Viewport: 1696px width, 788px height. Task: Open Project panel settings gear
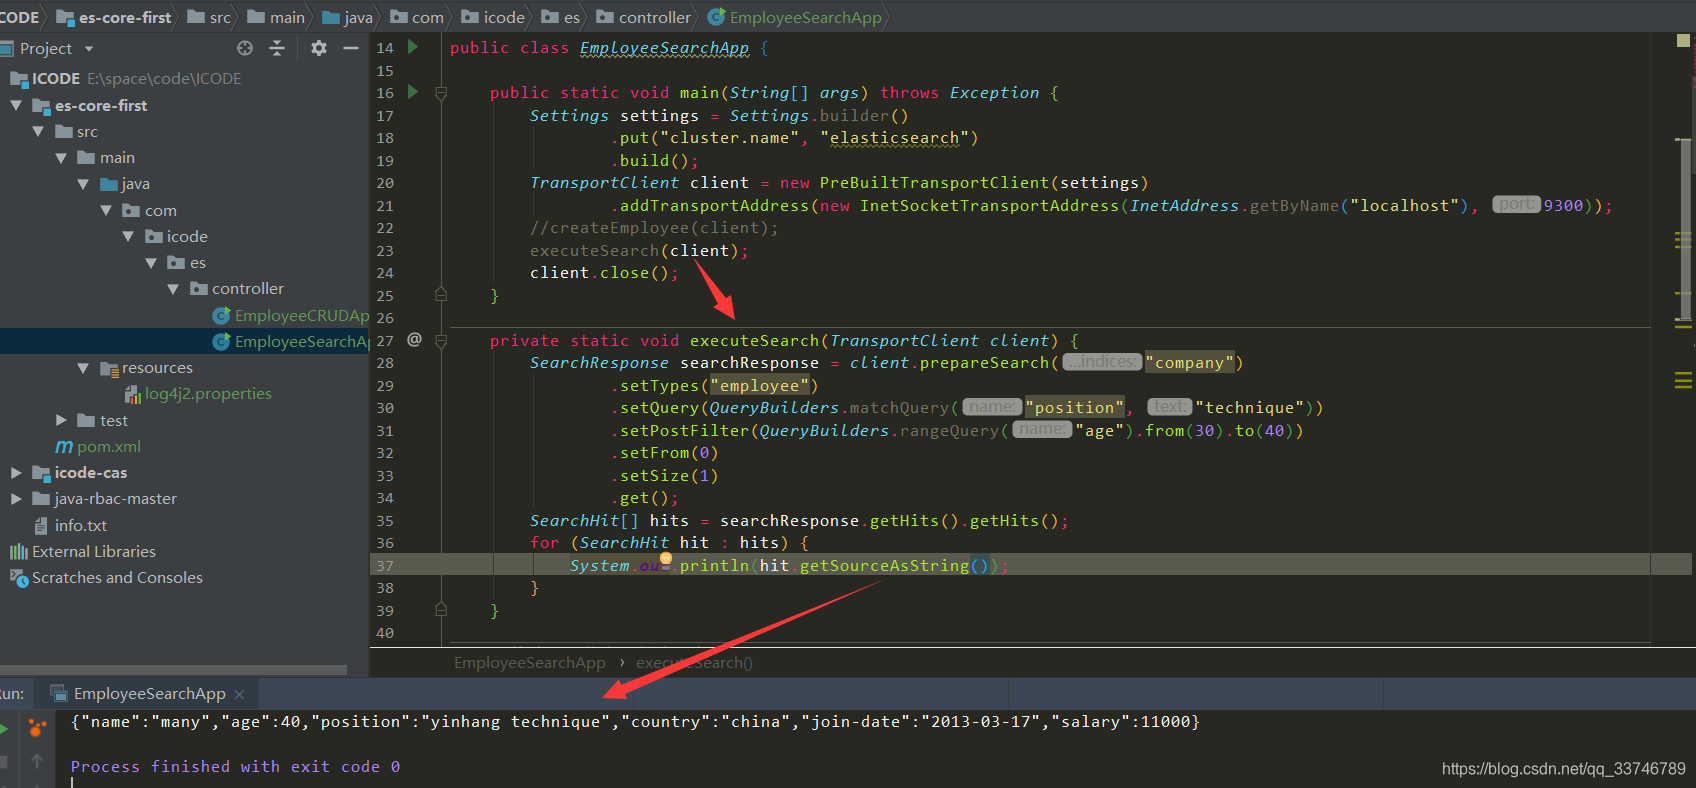[x=319, y=48]
